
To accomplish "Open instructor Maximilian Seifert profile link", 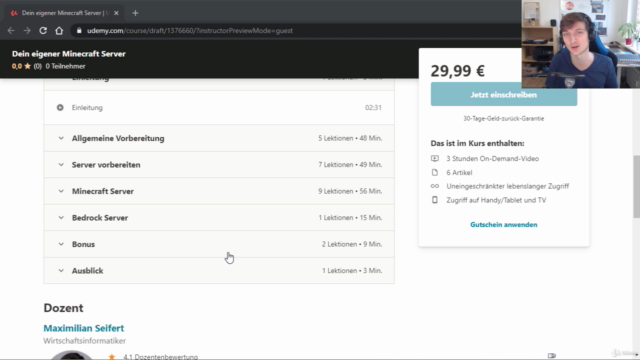I will click(x=84, y=328).
